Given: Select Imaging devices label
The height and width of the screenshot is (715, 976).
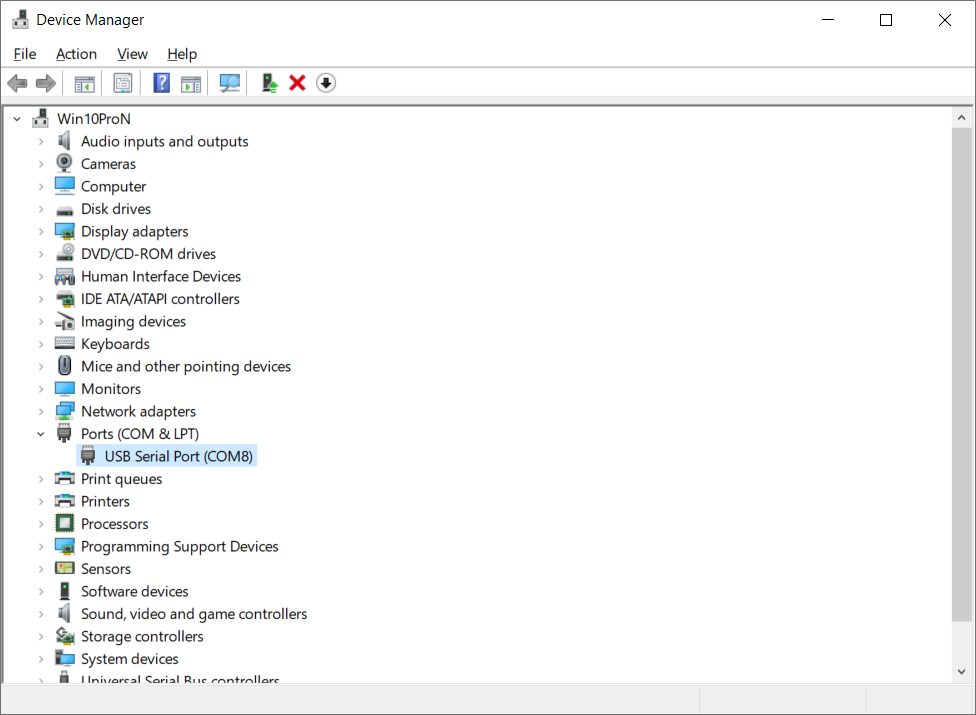Looking at the screenshot, I should (x=133, y=321).
